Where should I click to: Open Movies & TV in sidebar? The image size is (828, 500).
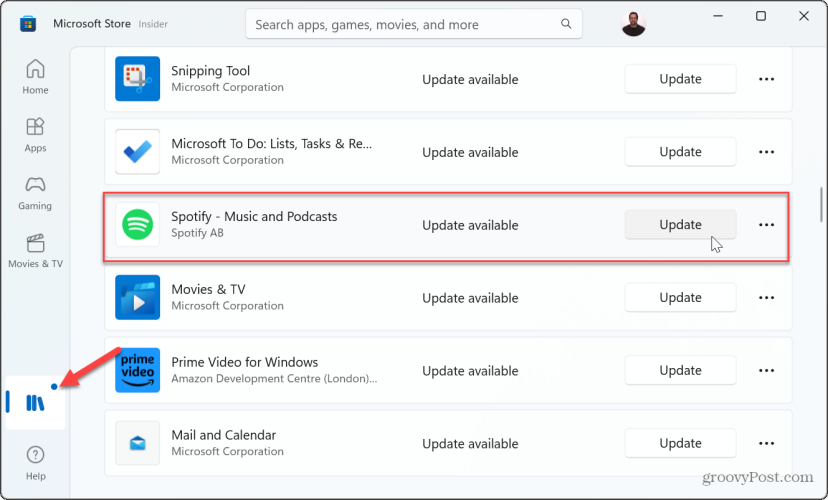pos(35,251)
